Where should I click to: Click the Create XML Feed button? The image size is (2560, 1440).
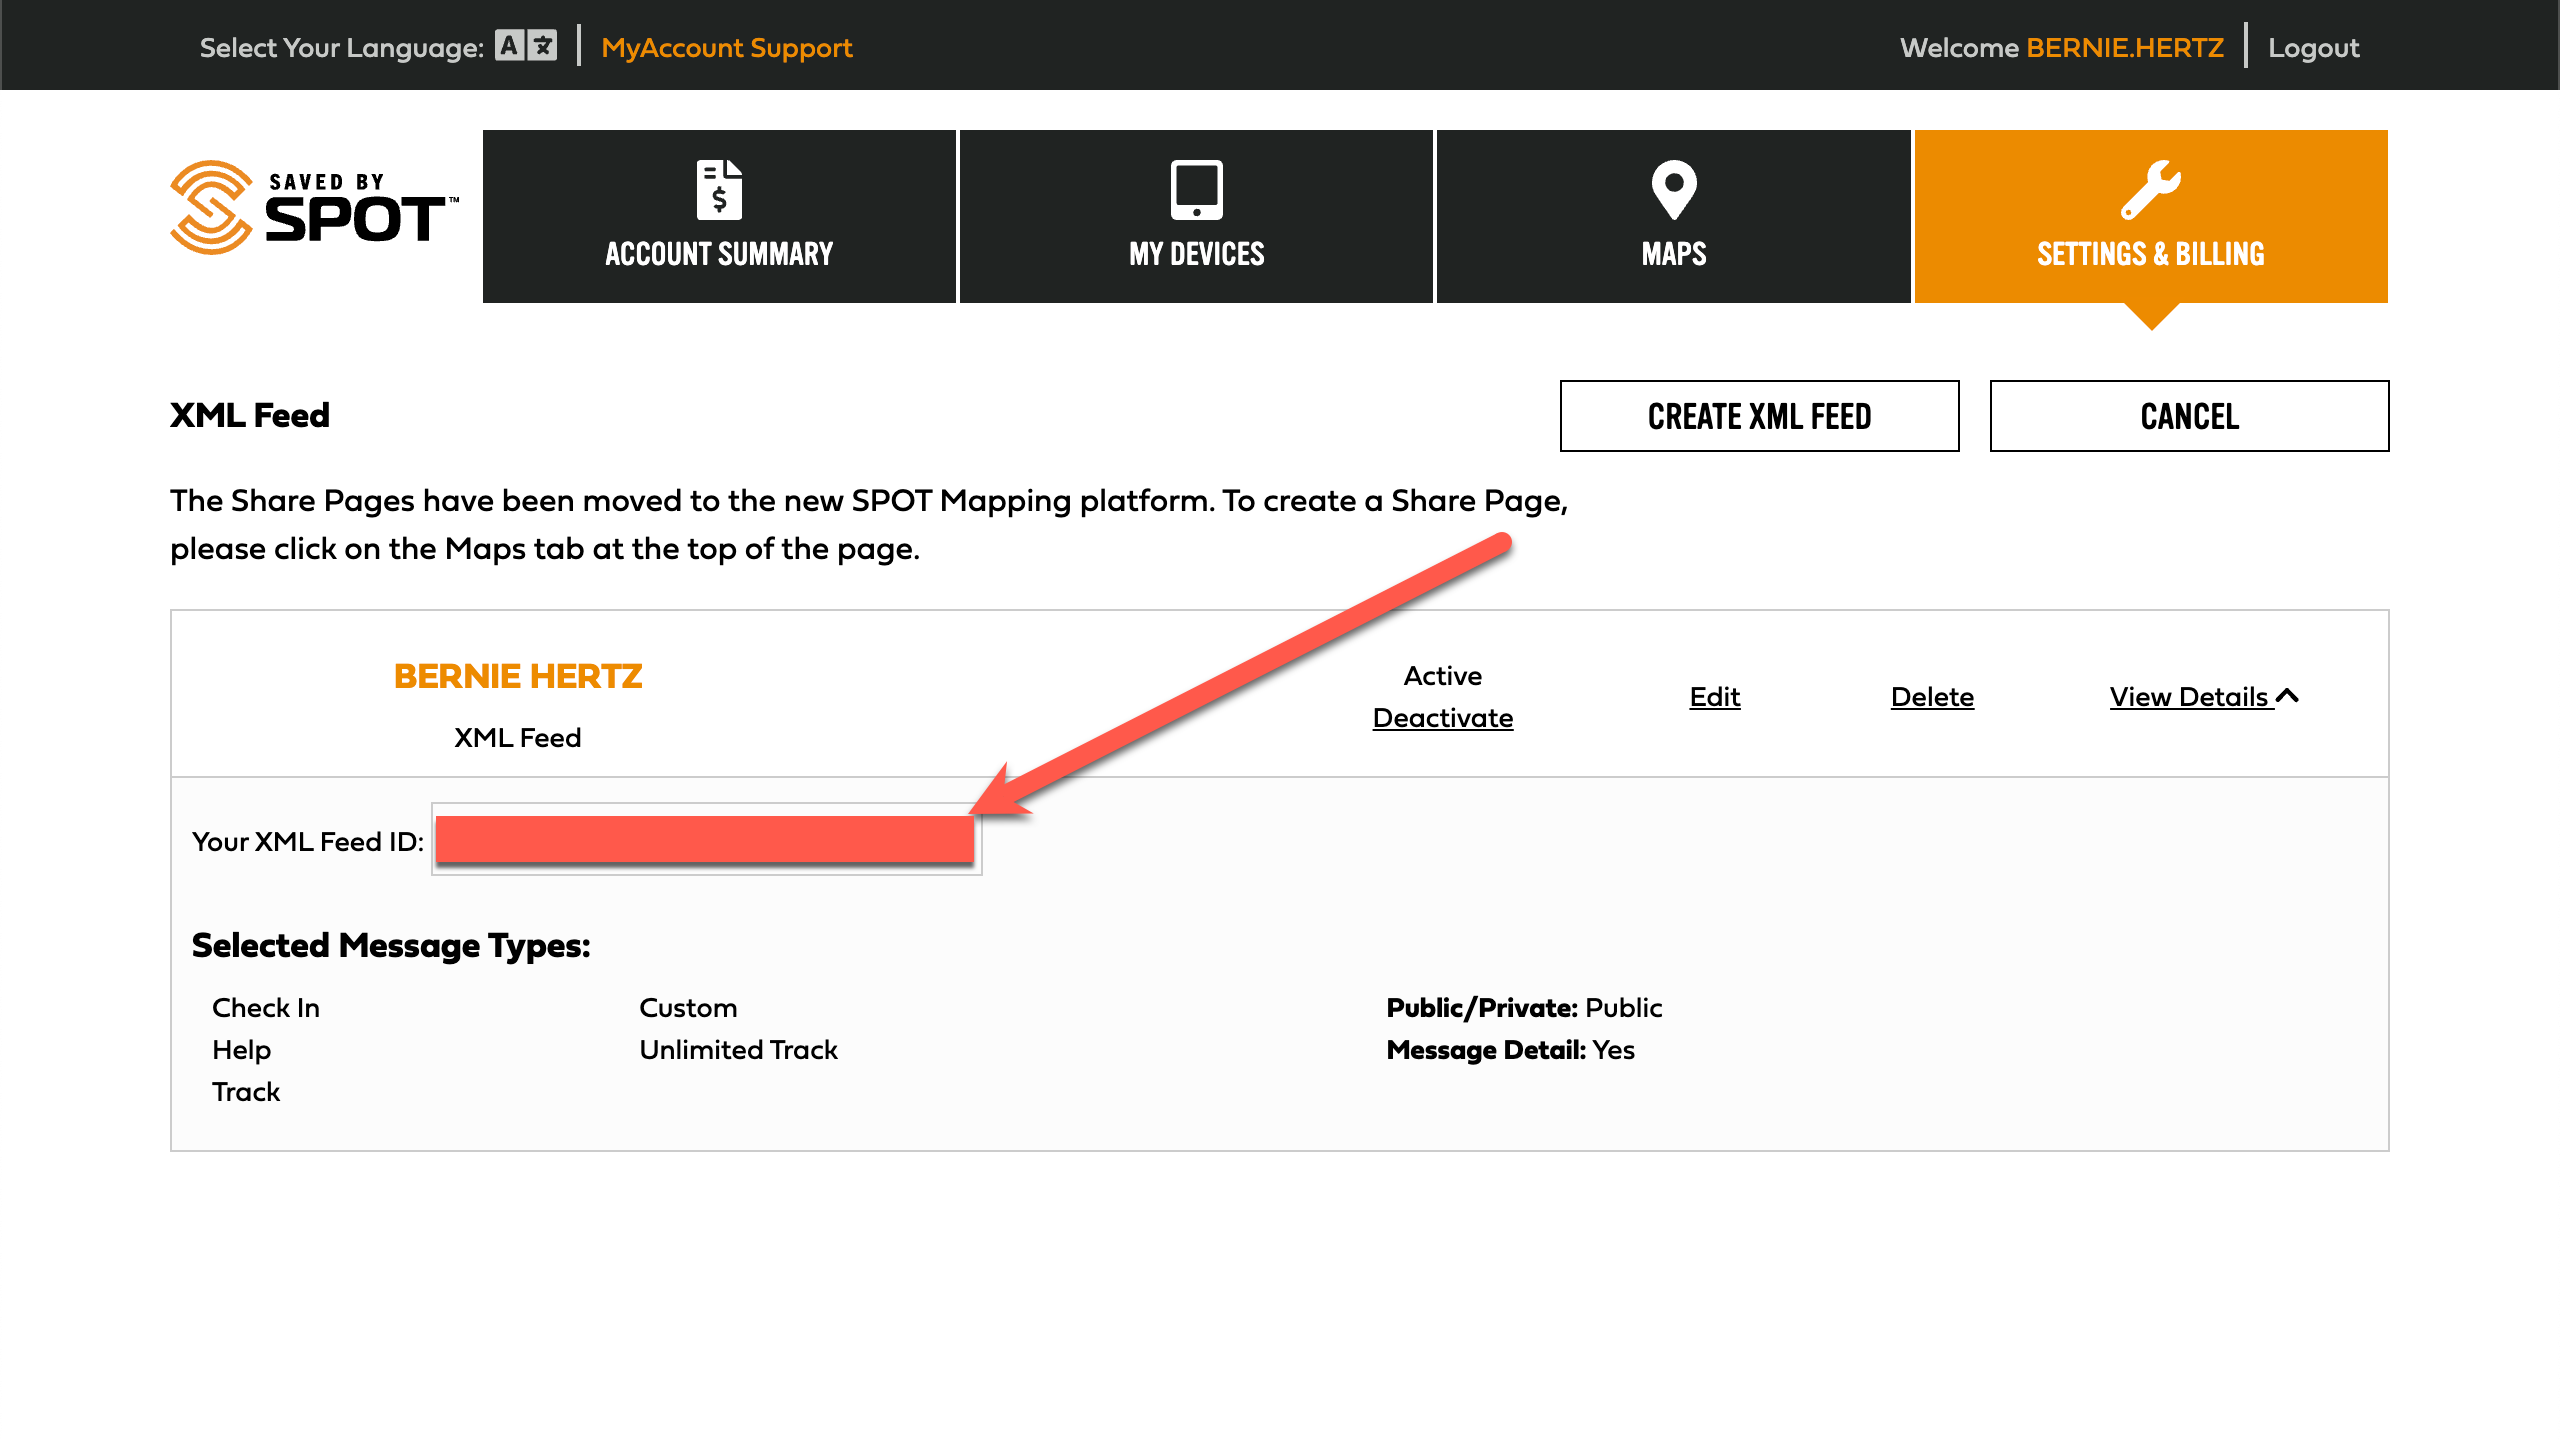[1759, 416]
